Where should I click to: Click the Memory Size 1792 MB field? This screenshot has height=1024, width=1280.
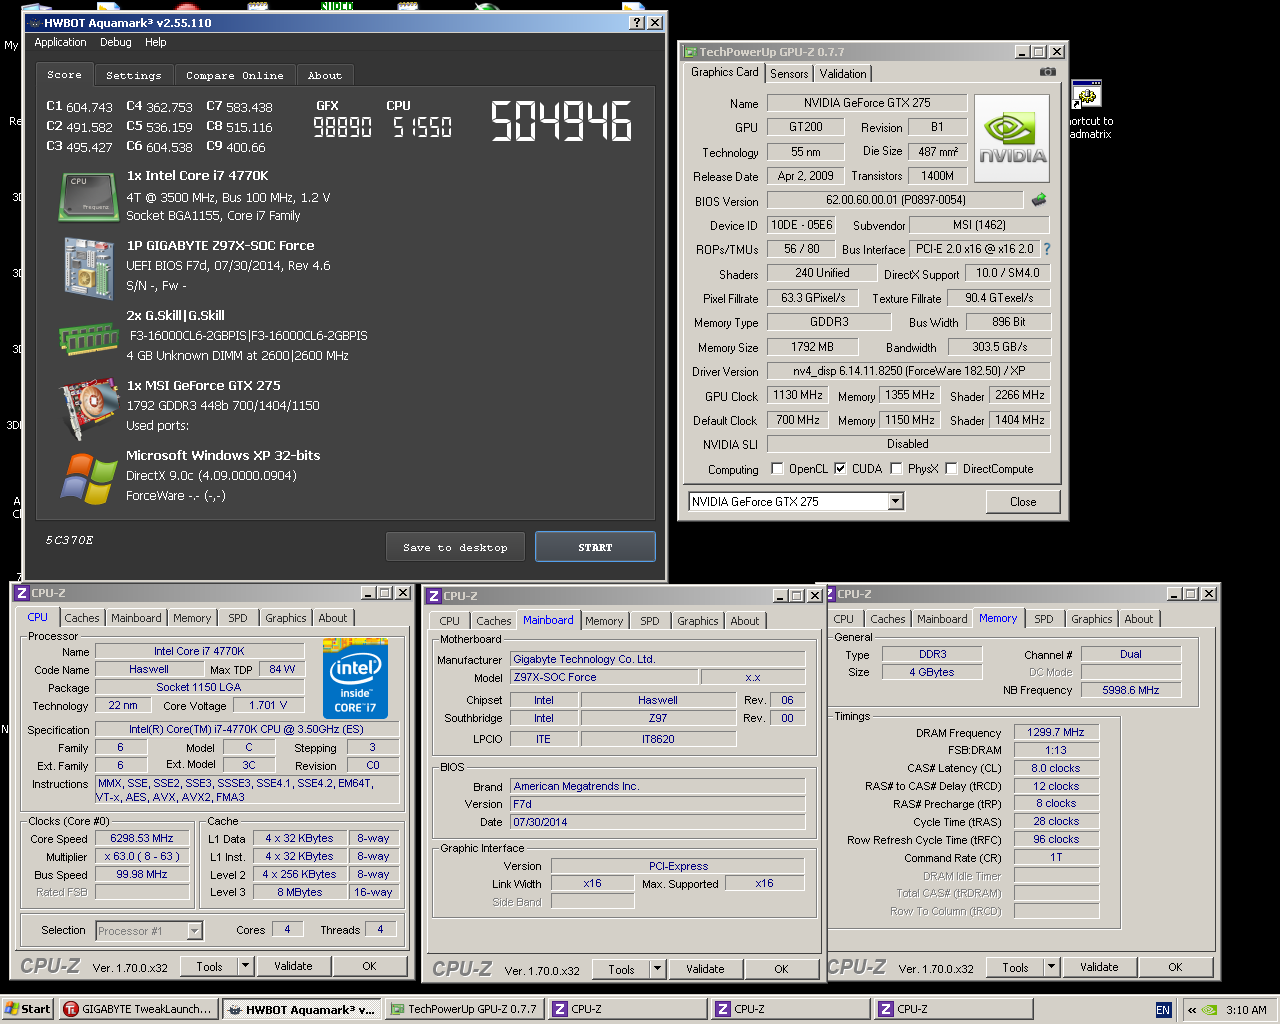[x=812, y=347]
